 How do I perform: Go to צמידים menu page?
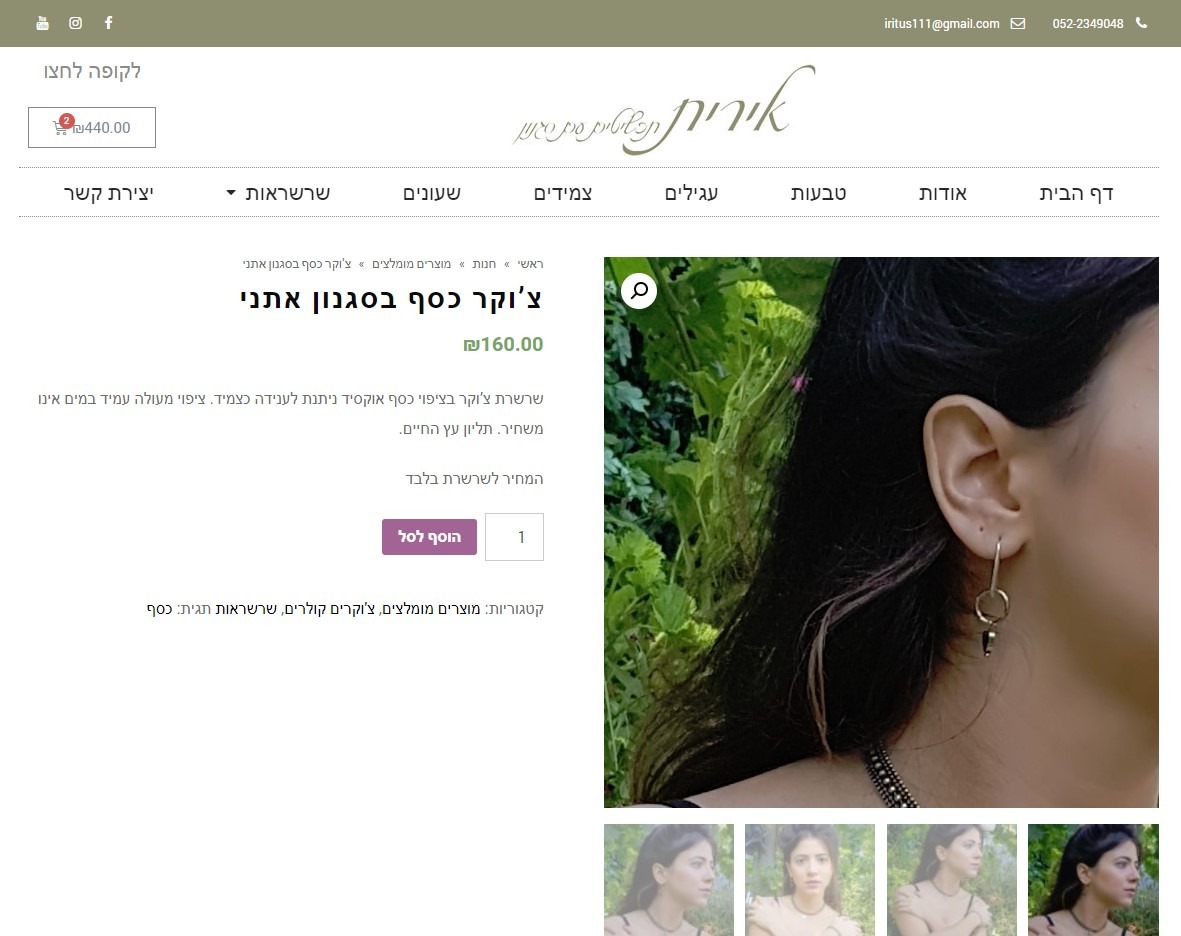pyautogui.click(x=563, y=193)
